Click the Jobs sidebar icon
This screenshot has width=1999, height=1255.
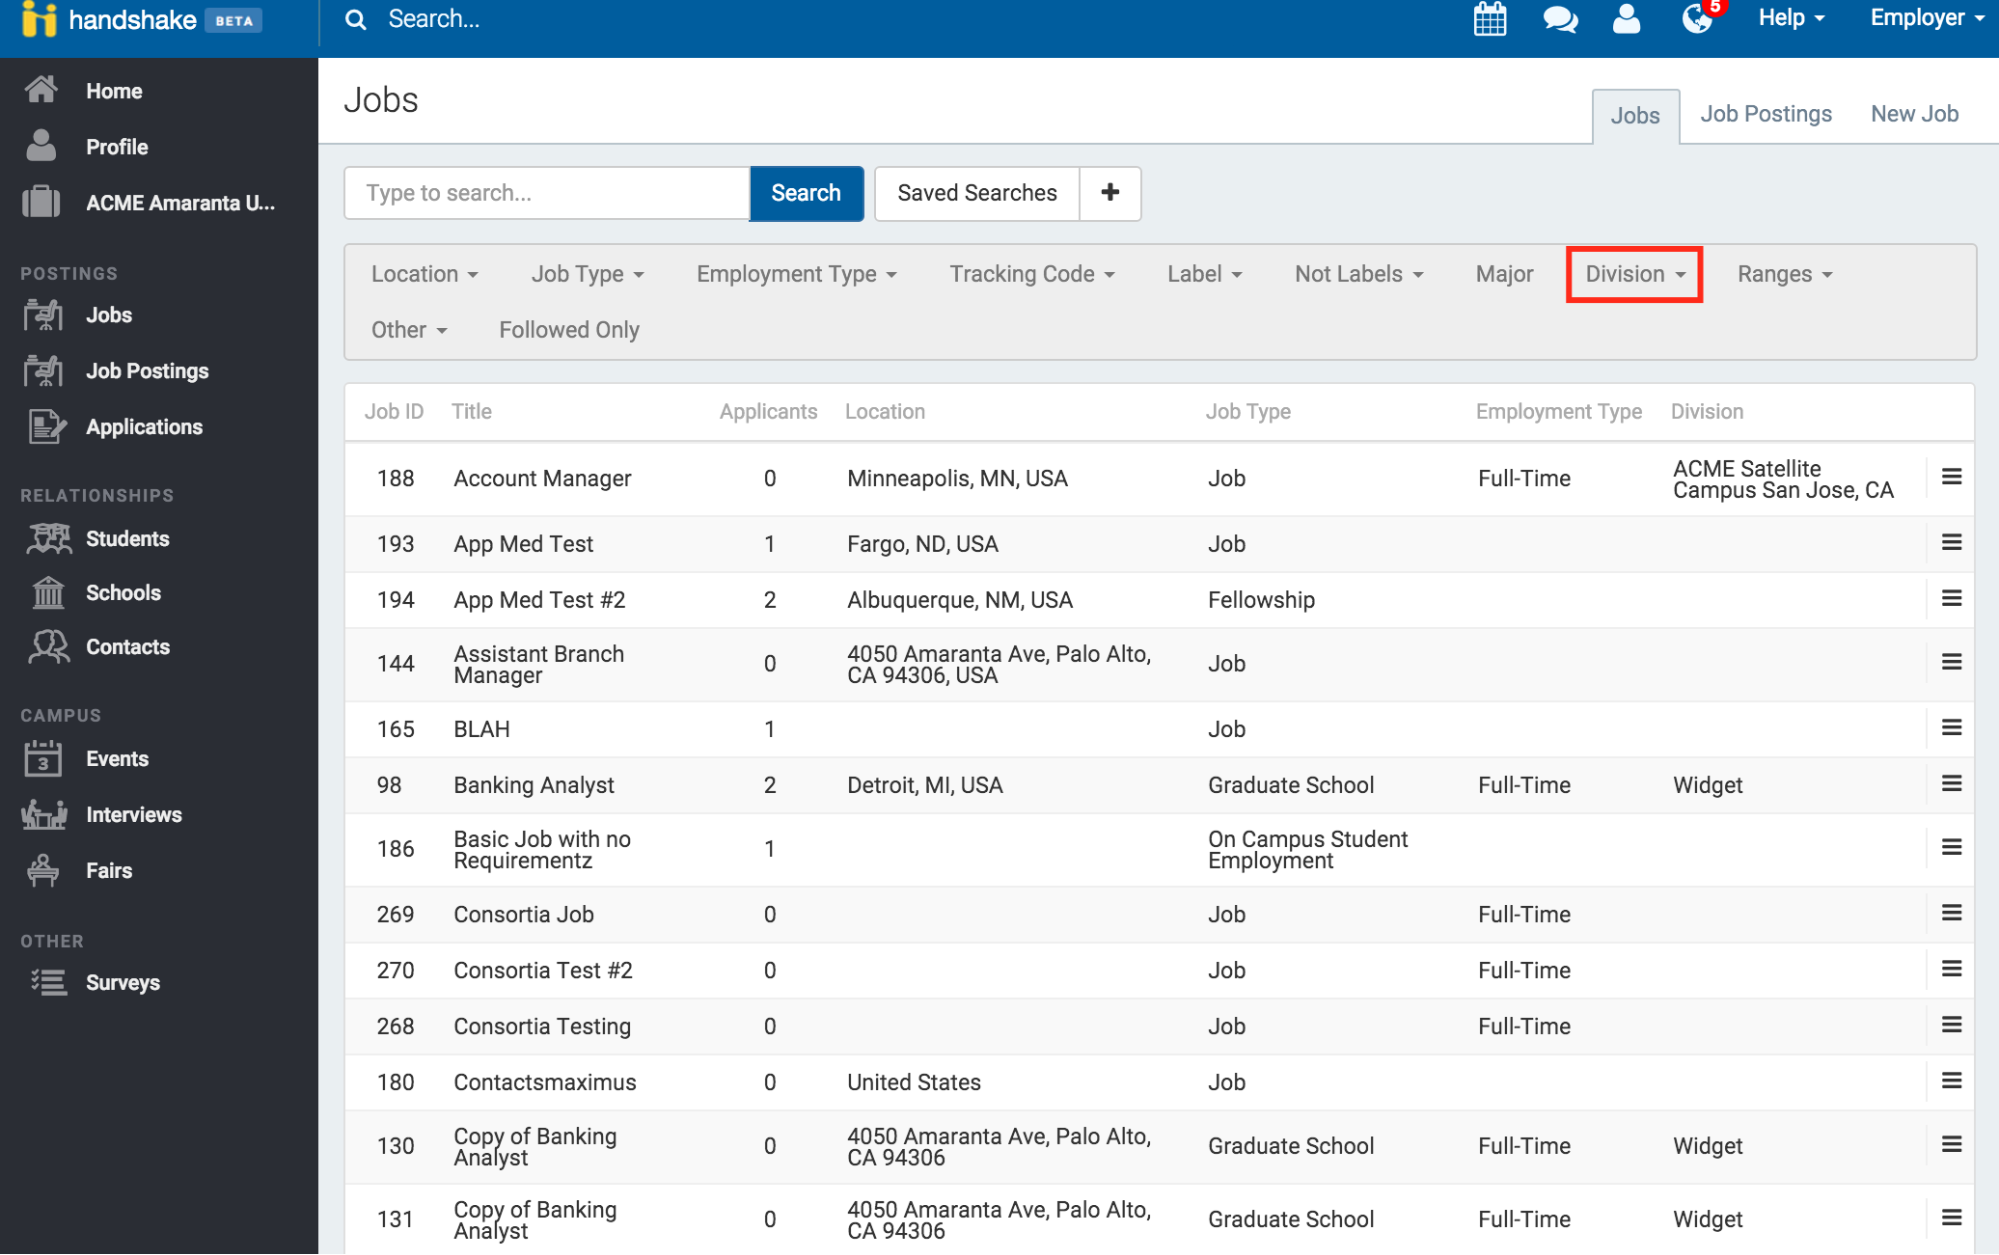pyautogui.click(x=43, y=314)
